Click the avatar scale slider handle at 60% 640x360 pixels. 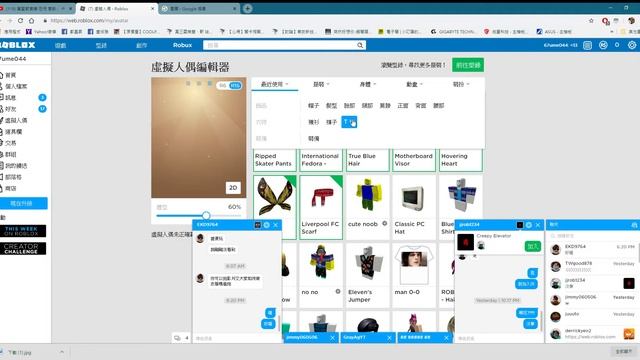tap(206, 215)
